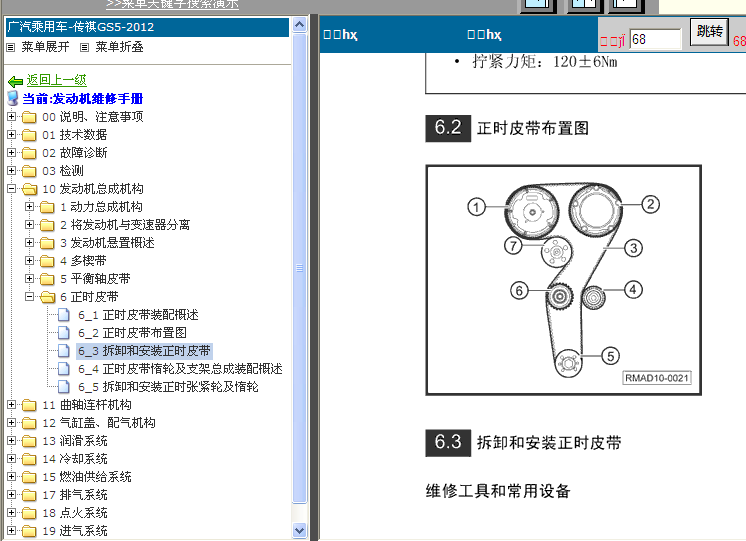Image resolution: width=746 pixels, height=541 pixels.
Task: Click the 菜单展开 list icon
Action: pos(11,47)
